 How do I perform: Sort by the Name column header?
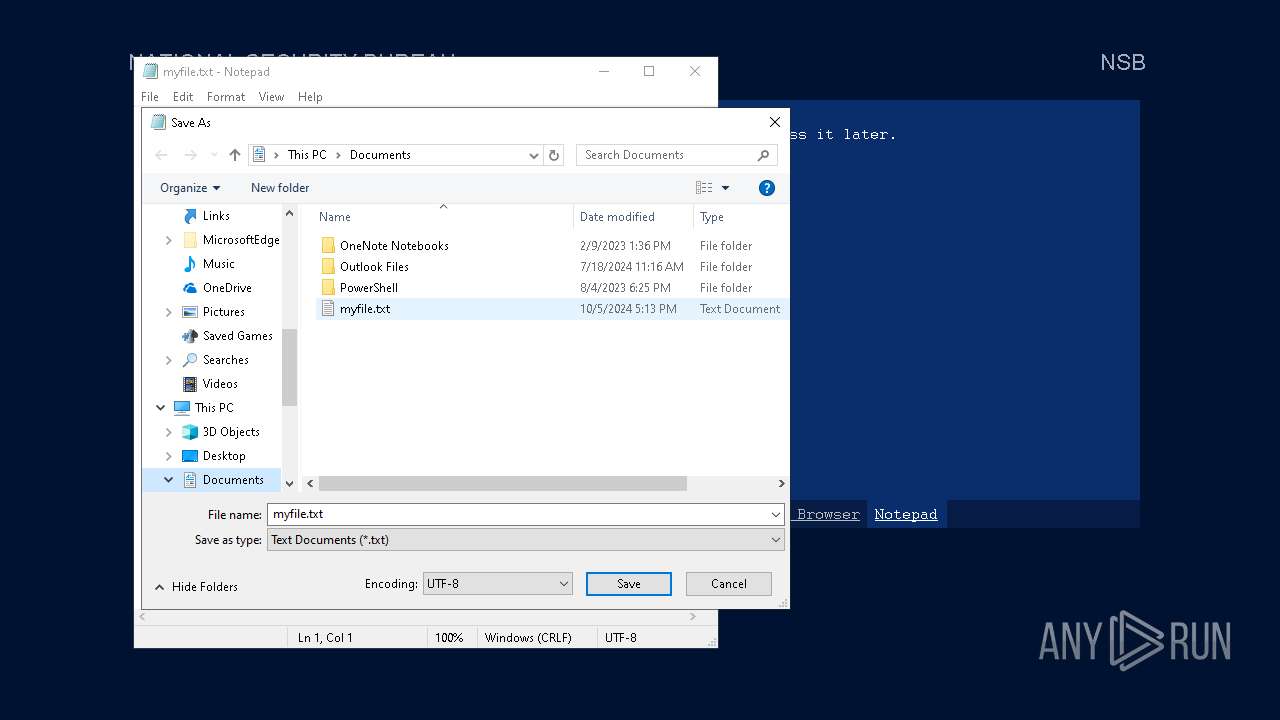point(335,217)
